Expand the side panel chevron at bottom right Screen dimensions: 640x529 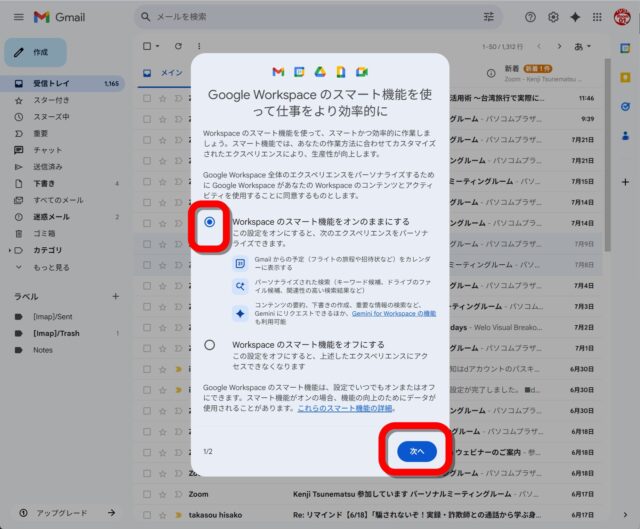[x=625, y=515]
